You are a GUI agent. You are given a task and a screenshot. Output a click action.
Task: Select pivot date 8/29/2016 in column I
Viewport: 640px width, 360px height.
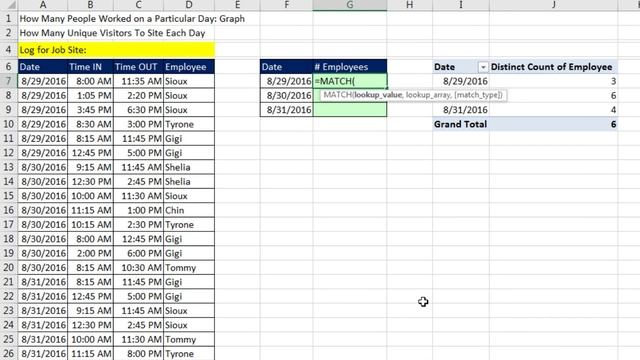click(x=461, y=81)
